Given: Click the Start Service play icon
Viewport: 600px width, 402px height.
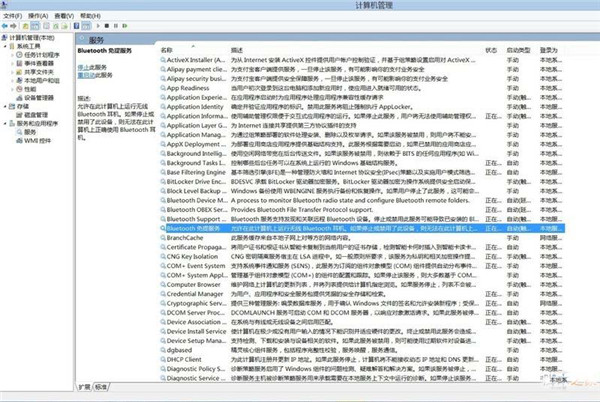Looking at the screenshot, I should pyautogui.click(x=98, y=26).
